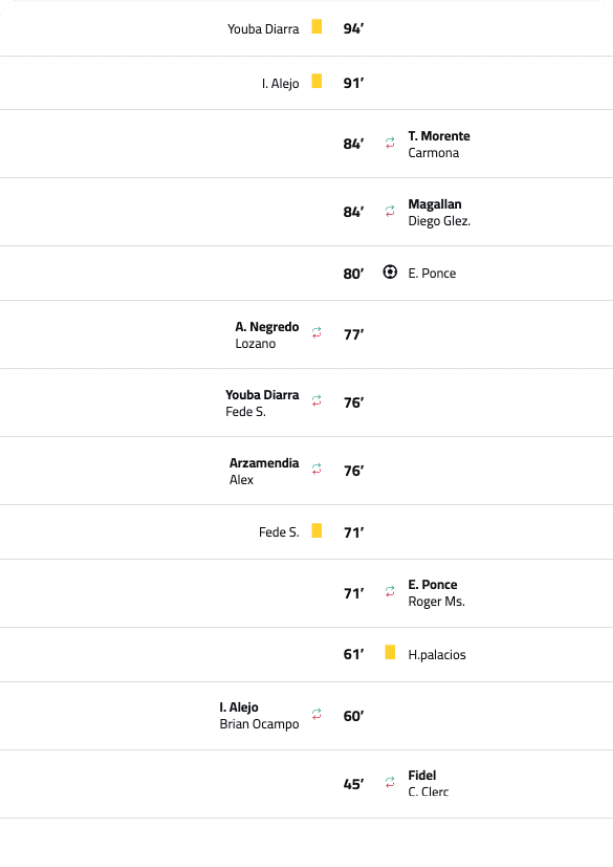This screenshot has width=613, height=867.
Task: Select goal scorer E. Ponce at 80'
Action: [x=432, y=273]
